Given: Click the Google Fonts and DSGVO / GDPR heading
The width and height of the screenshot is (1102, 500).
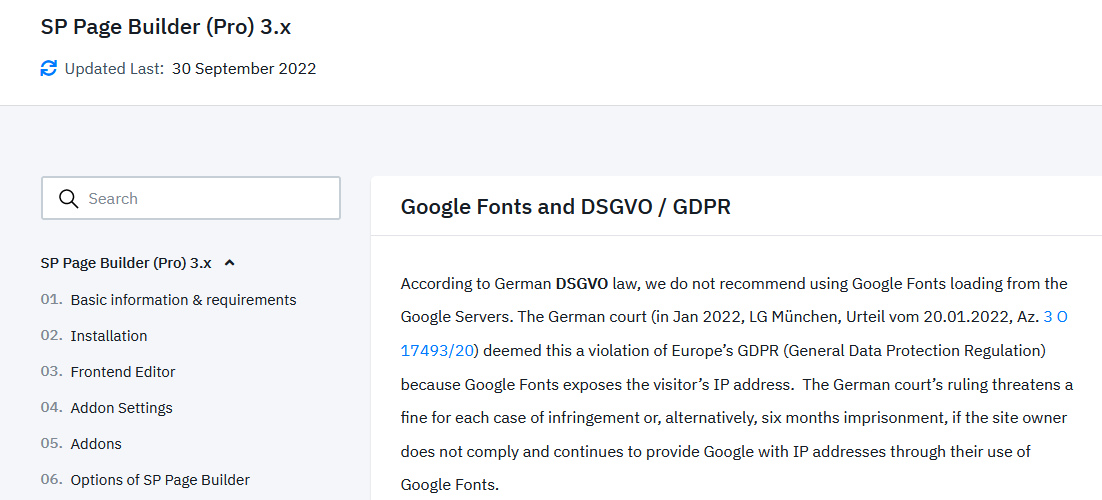Looking at the screenshot, I should click(565, 207).
